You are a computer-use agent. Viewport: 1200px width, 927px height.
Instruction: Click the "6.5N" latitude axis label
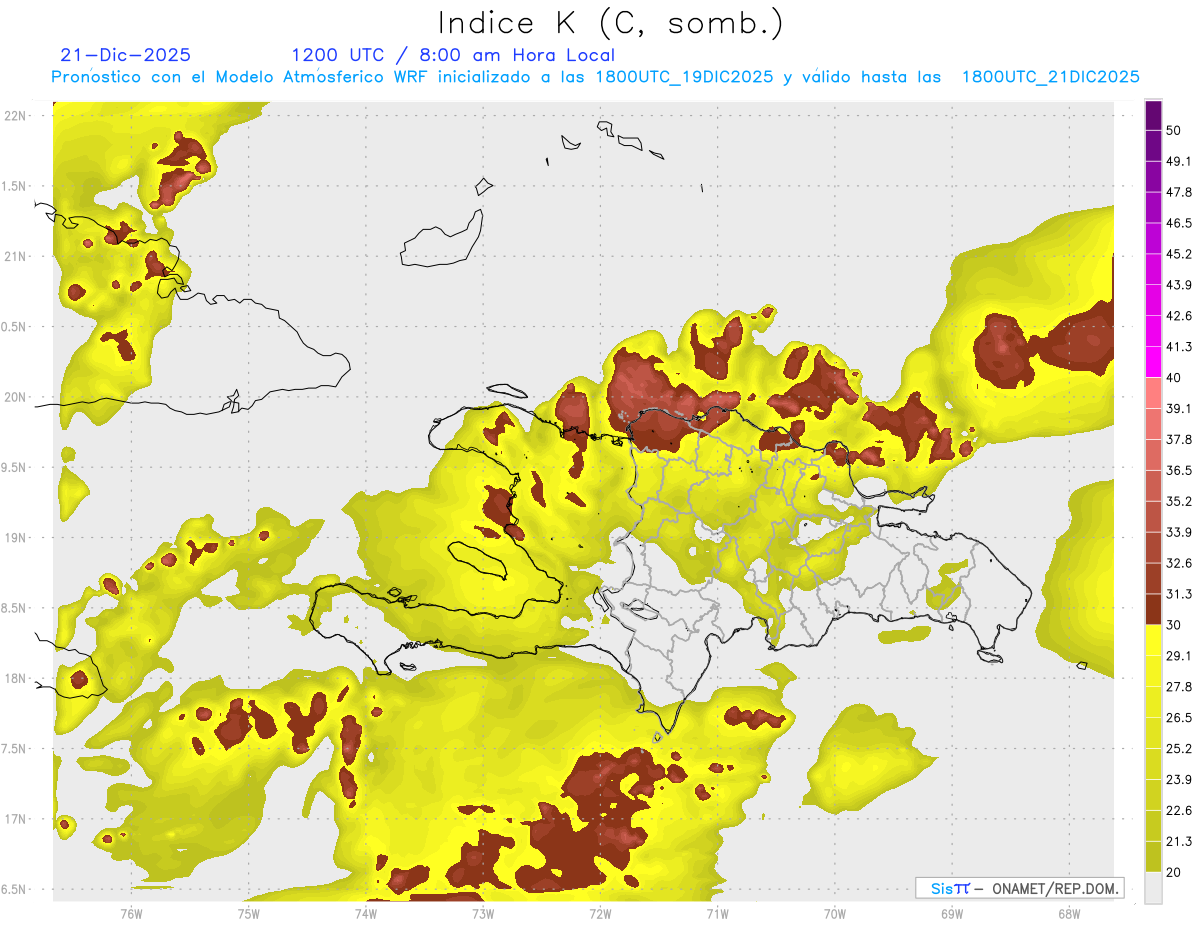coord(15,889)
